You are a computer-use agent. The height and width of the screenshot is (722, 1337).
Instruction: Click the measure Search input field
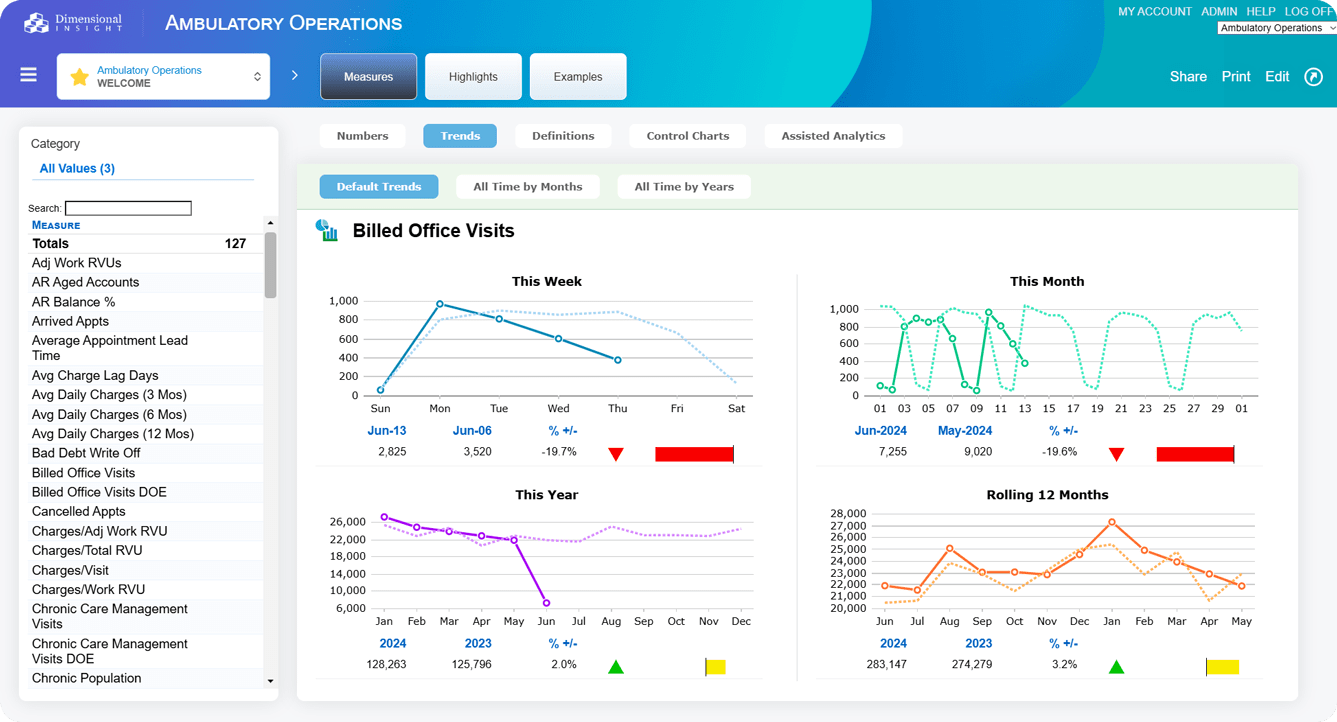128,209
